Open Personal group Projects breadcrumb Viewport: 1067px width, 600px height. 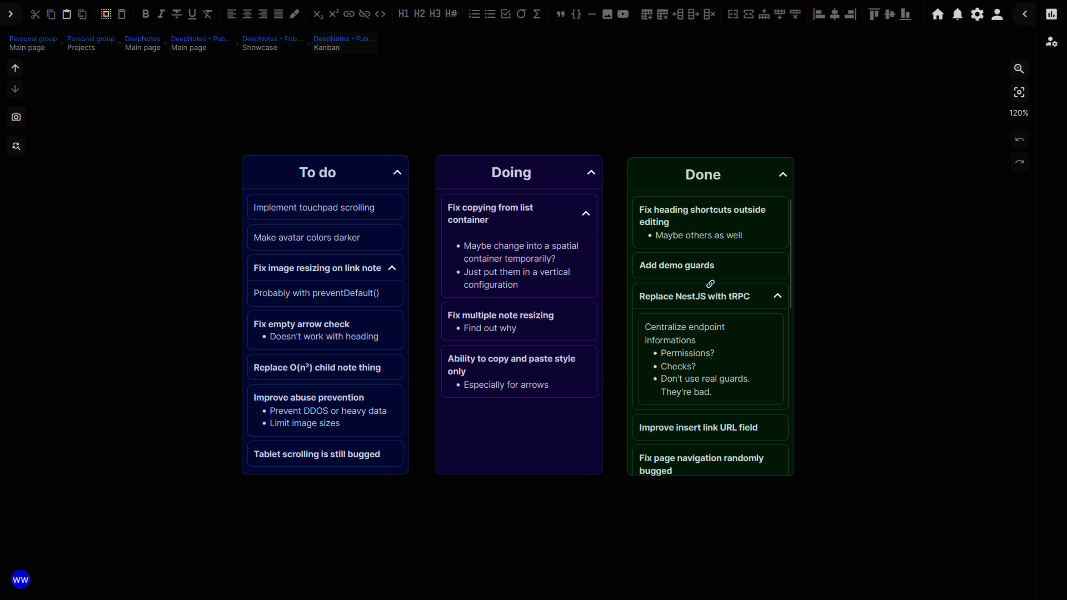click(91, 43)
